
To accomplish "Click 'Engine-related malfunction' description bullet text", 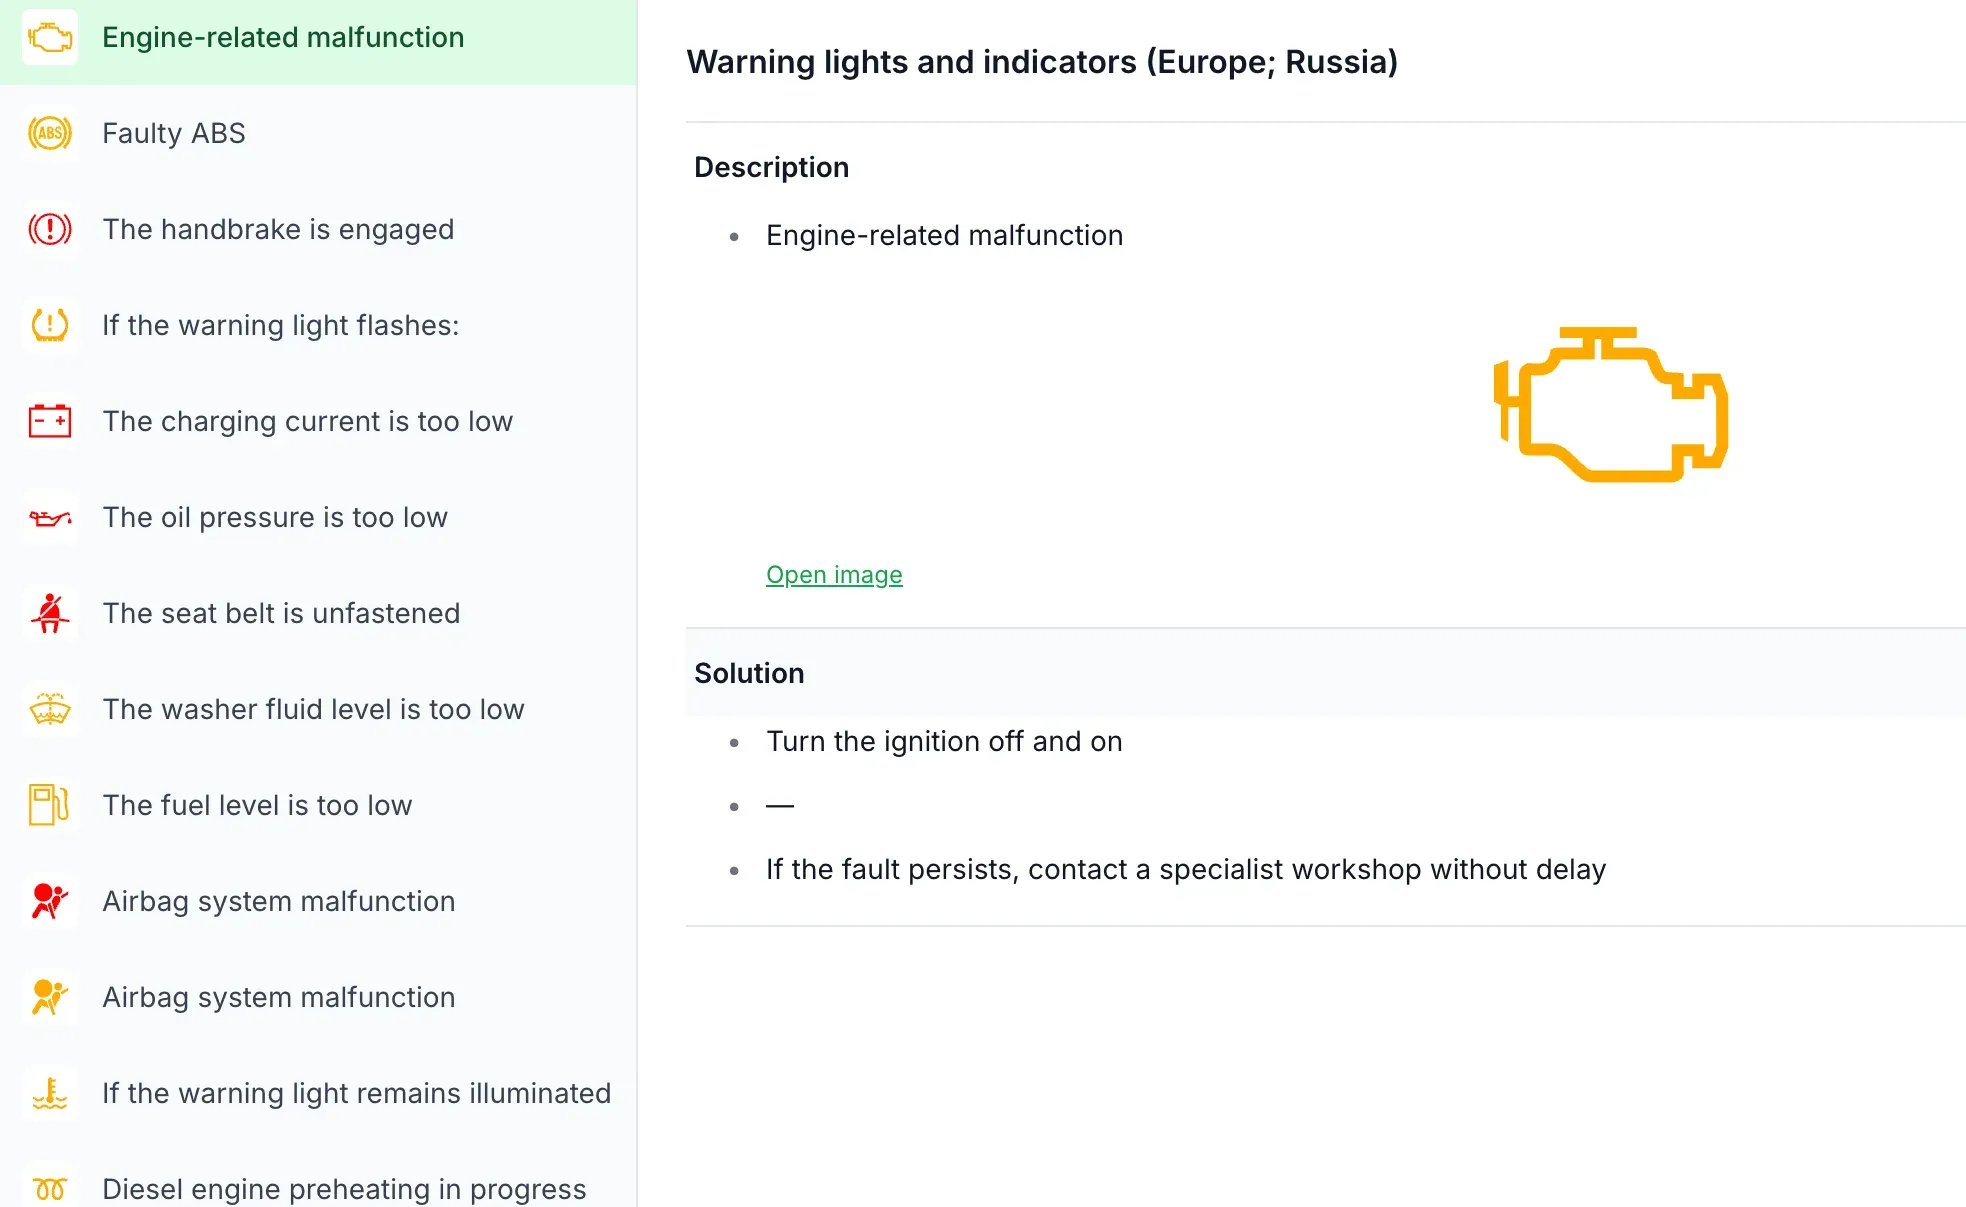I will point(944,235).
